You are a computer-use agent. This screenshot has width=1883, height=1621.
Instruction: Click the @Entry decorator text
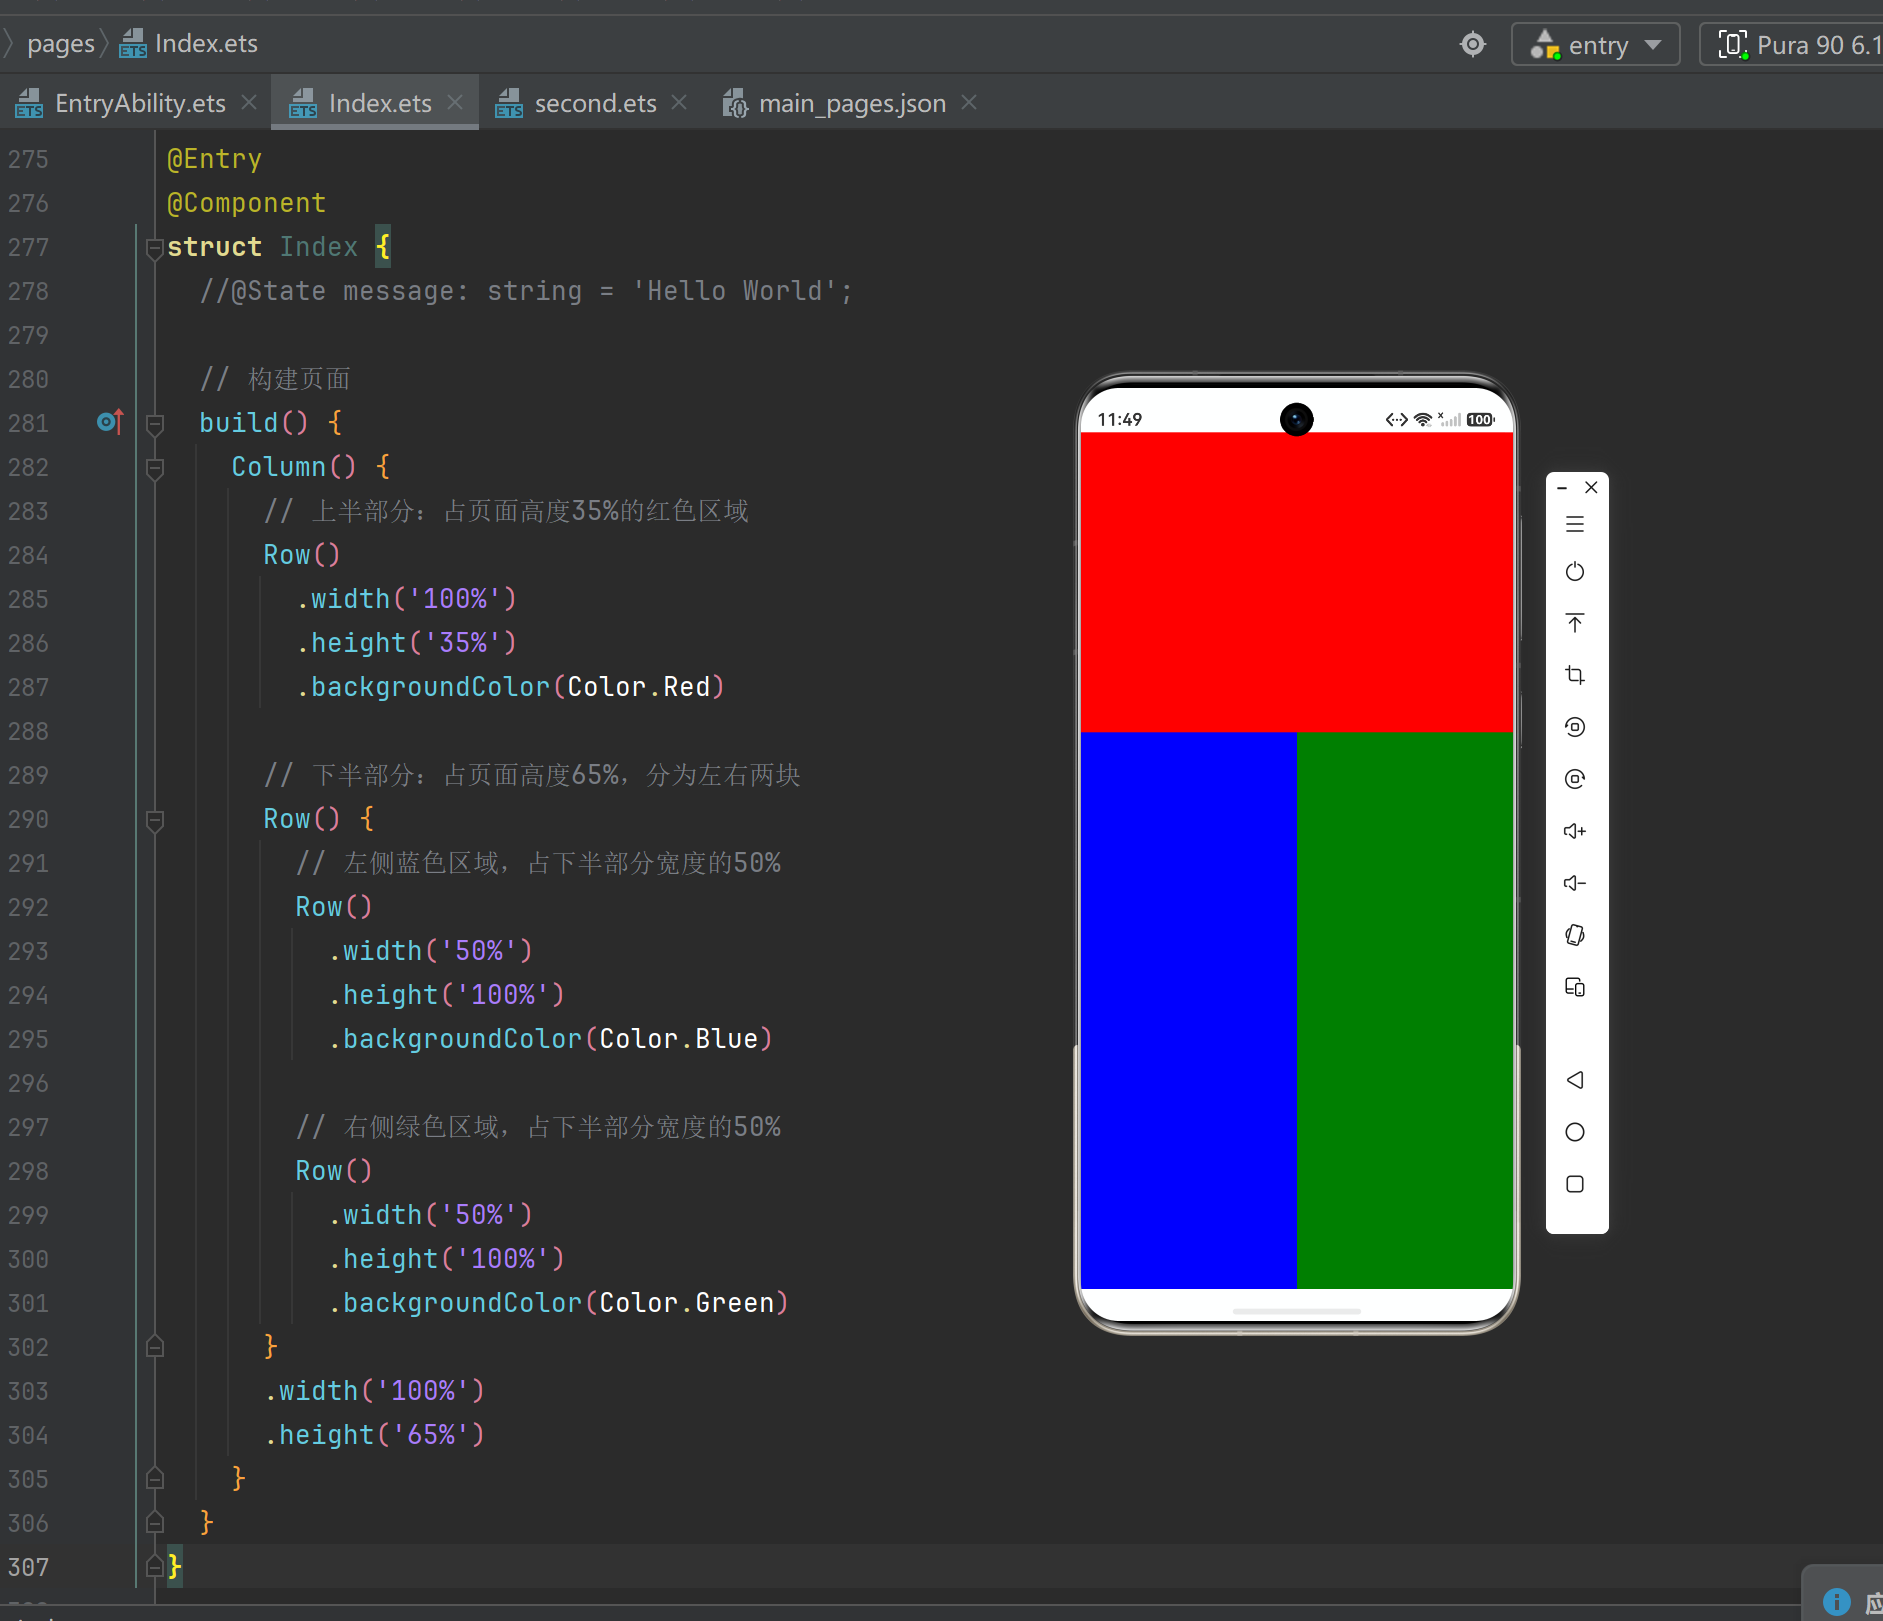click(x=214, y=159)
